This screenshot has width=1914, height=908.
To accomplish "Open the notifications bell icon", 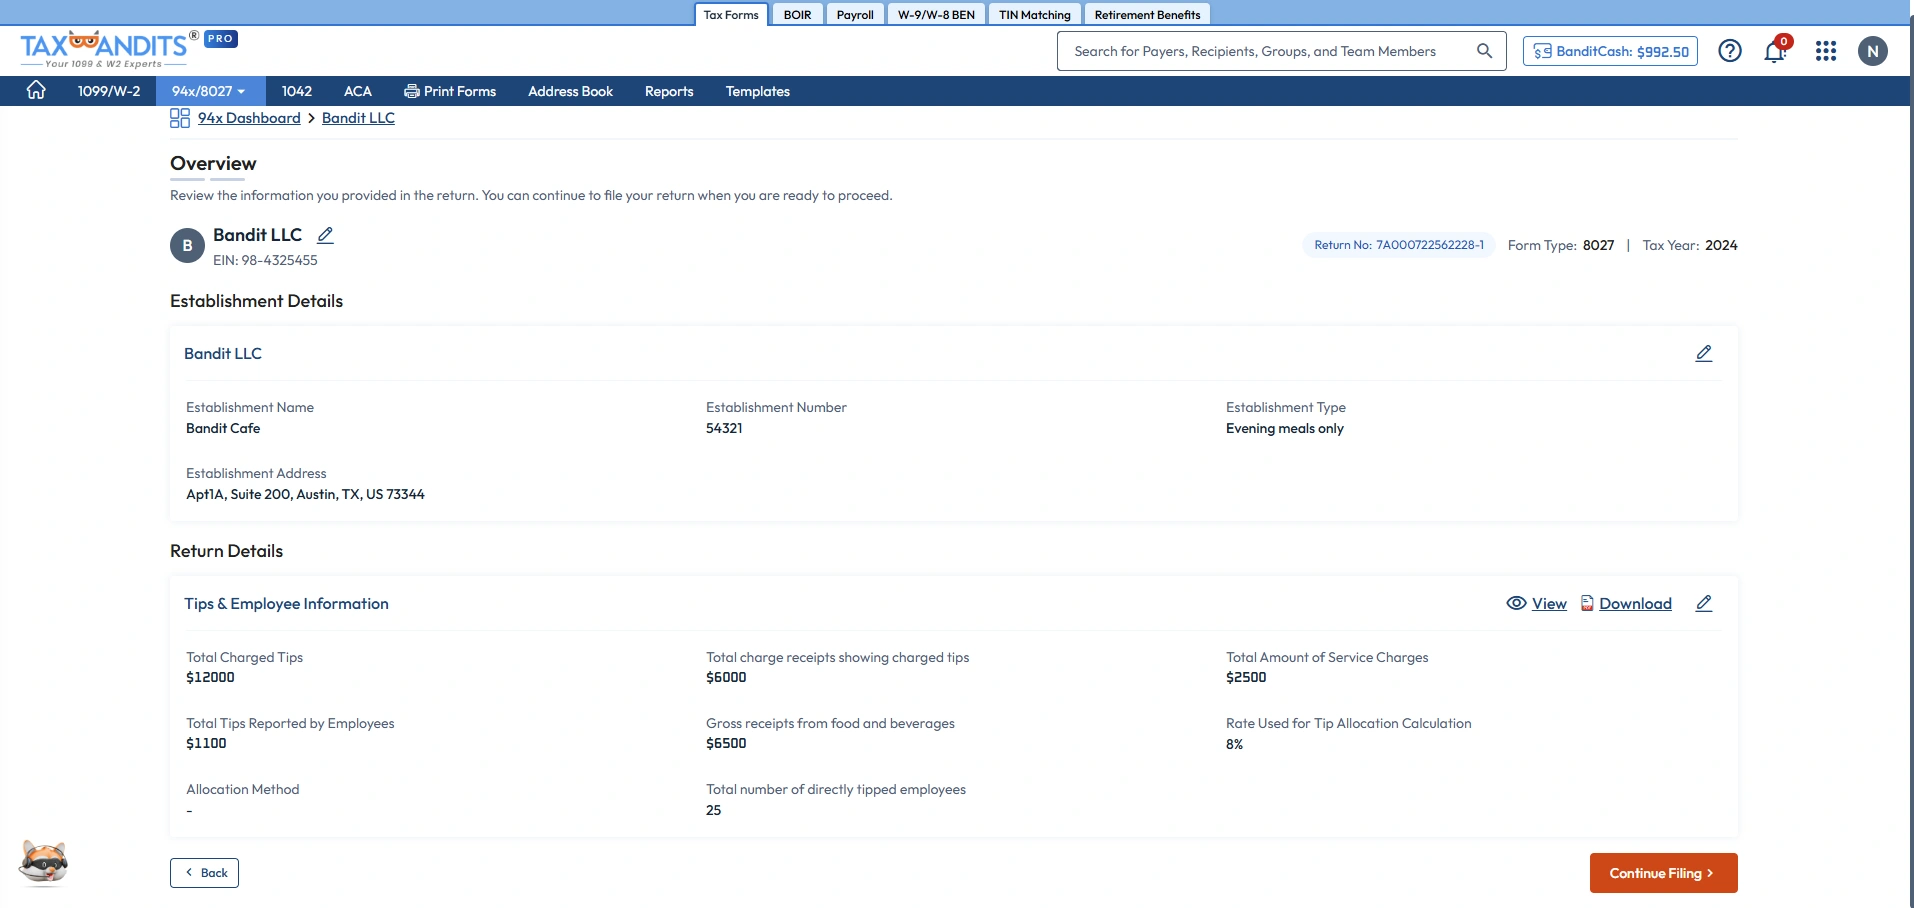I will [x=1776, y=50].
